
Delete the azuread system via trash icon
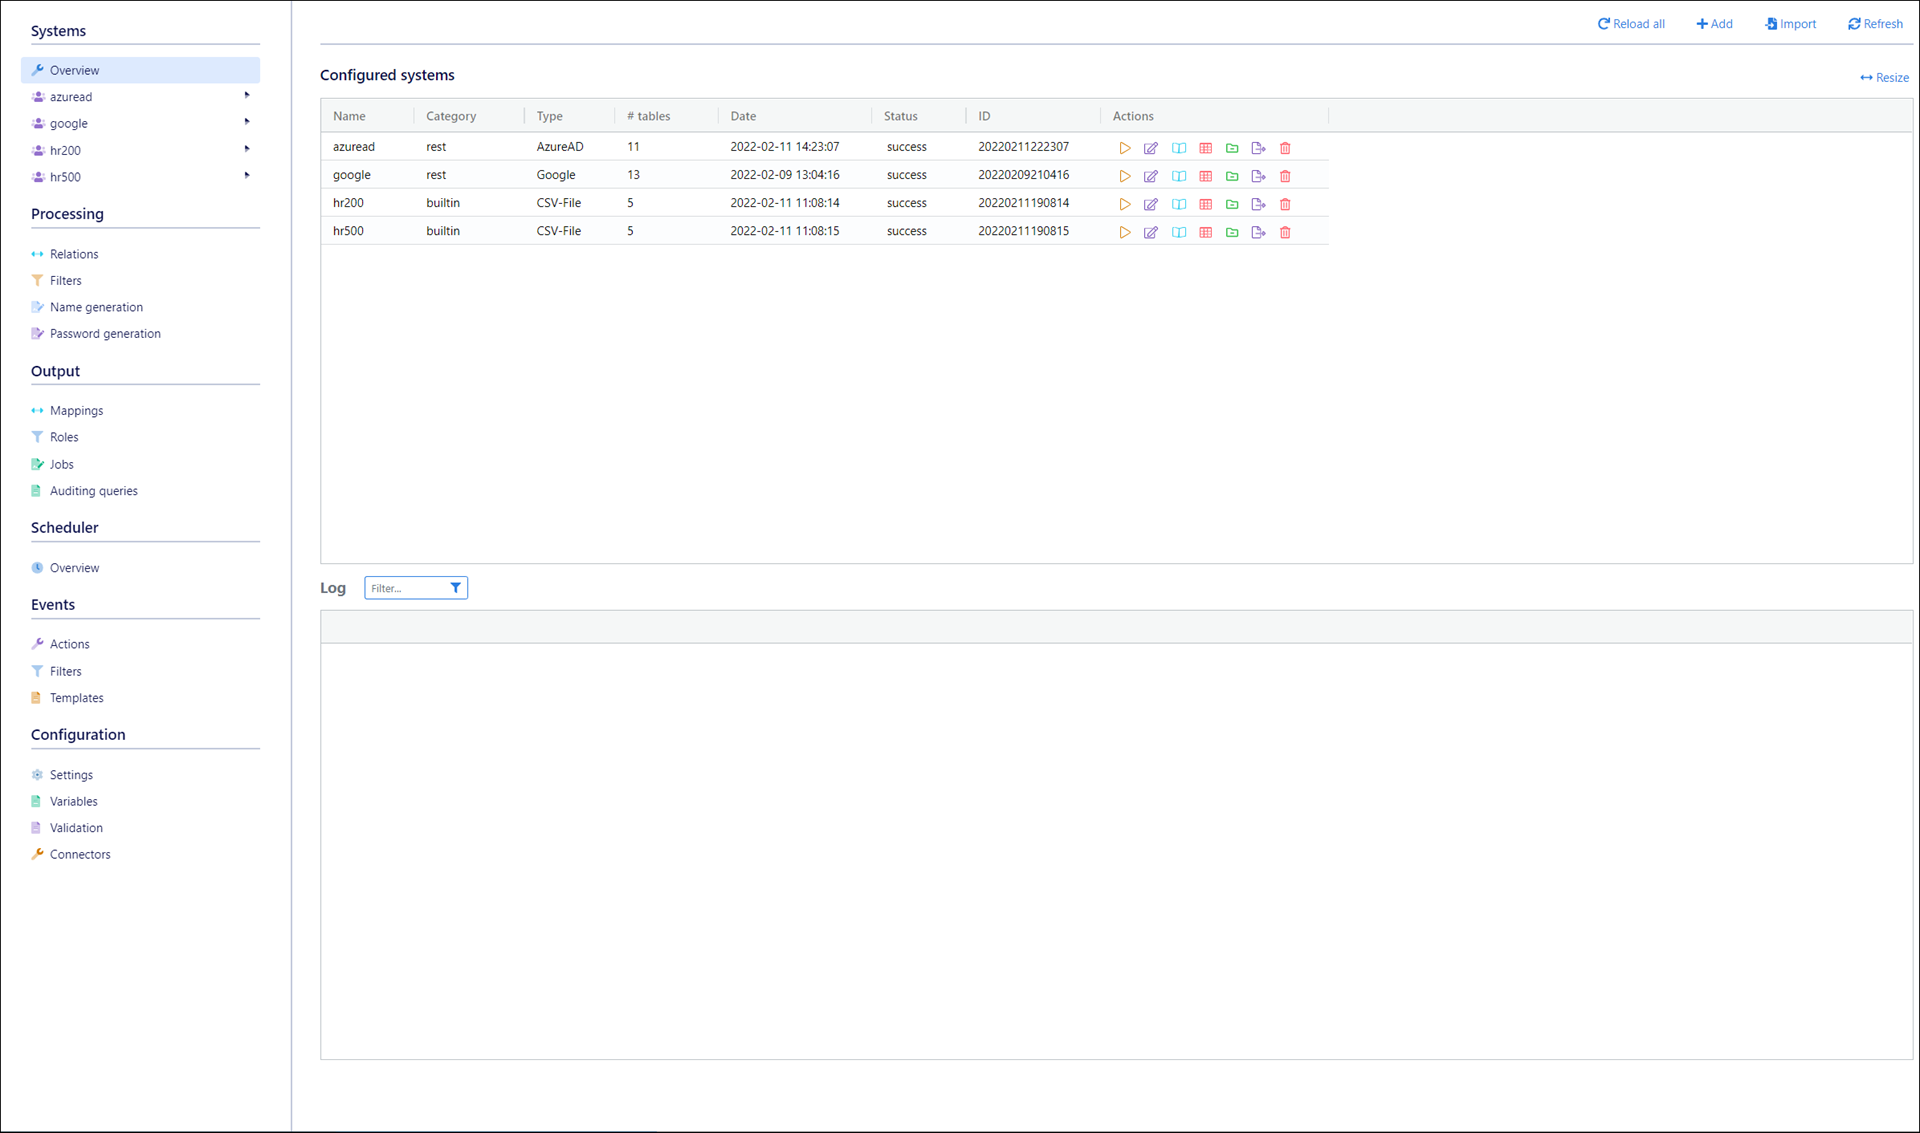[1285, 148]
